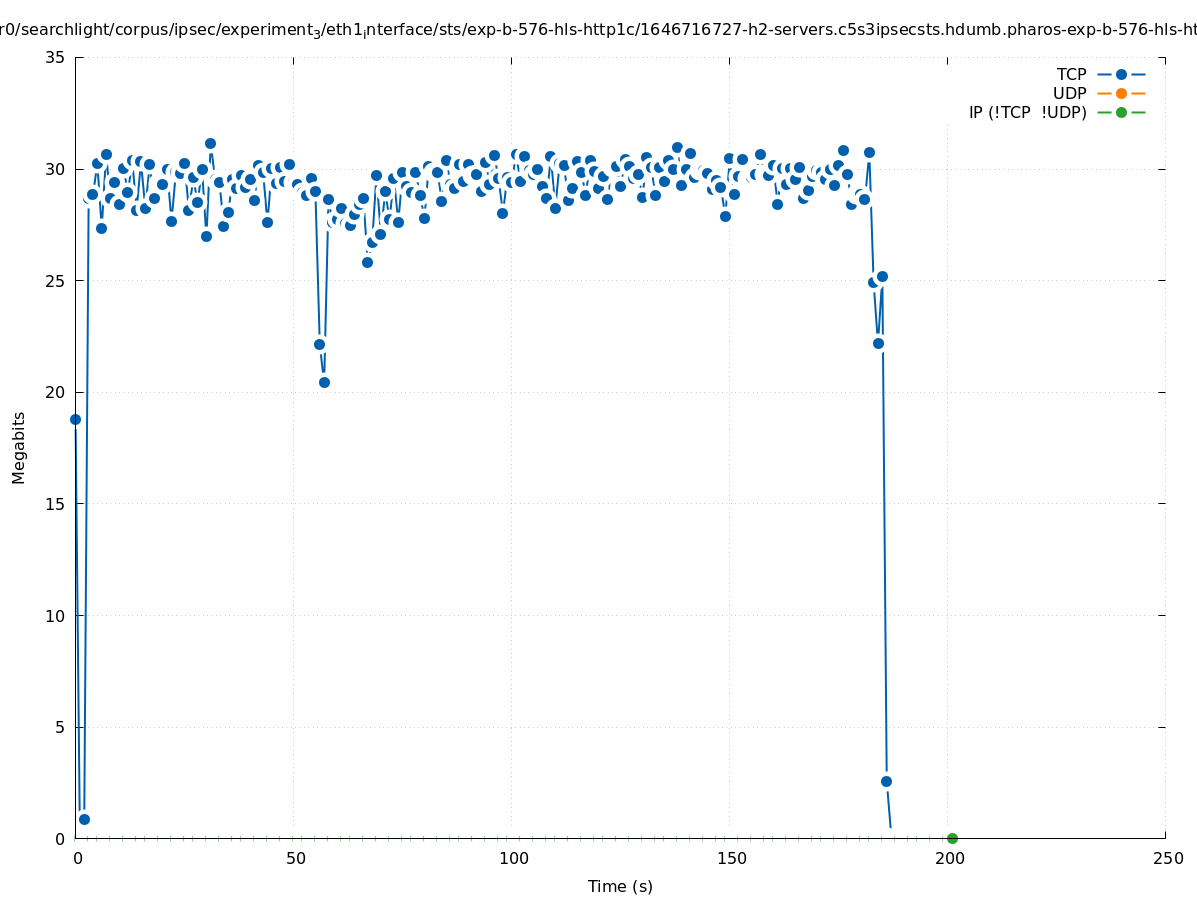This screenshot has width=1197, height=900.
Task: Click the orange UDP legend marker
Action: [x=1121, y=93]
